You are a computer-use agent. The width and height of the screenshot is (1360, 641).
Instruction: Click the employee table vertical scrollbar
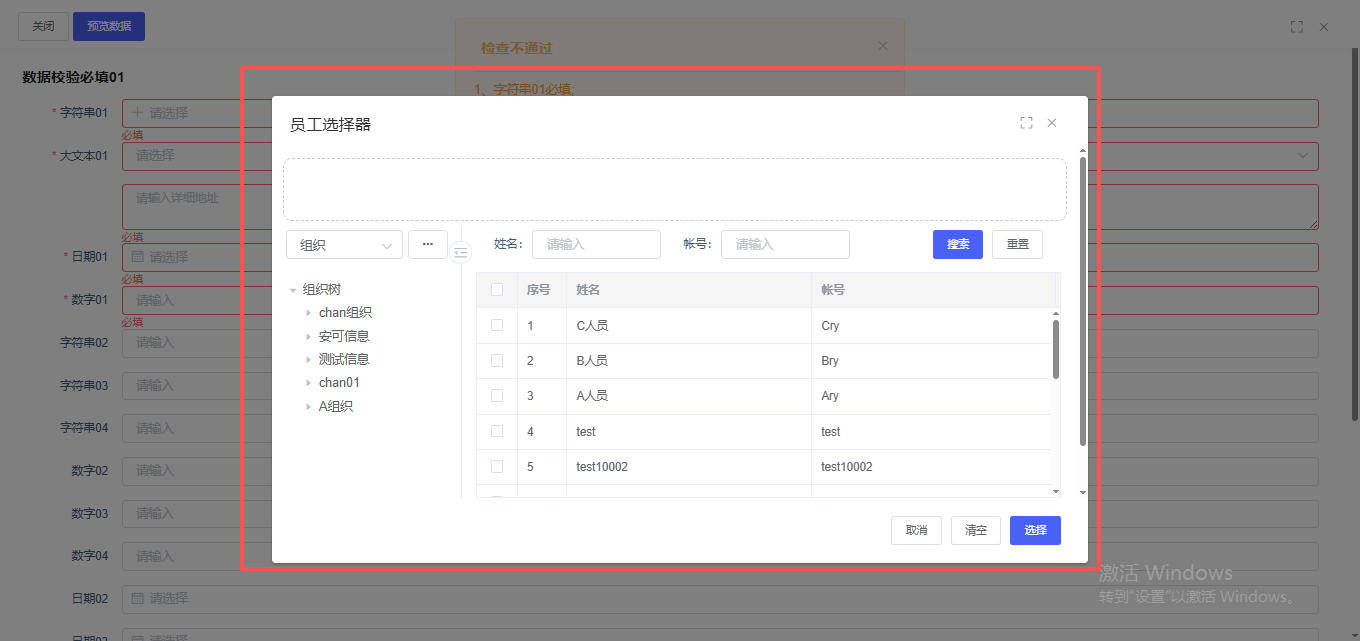(1056, 349)
